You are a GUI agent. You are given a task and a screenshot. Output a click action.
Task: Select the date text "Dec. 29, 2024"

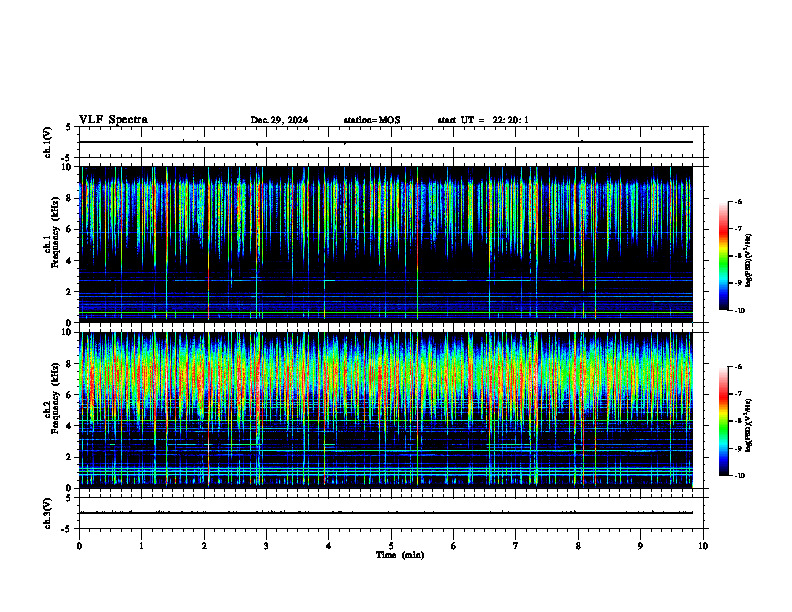(279, 120)
